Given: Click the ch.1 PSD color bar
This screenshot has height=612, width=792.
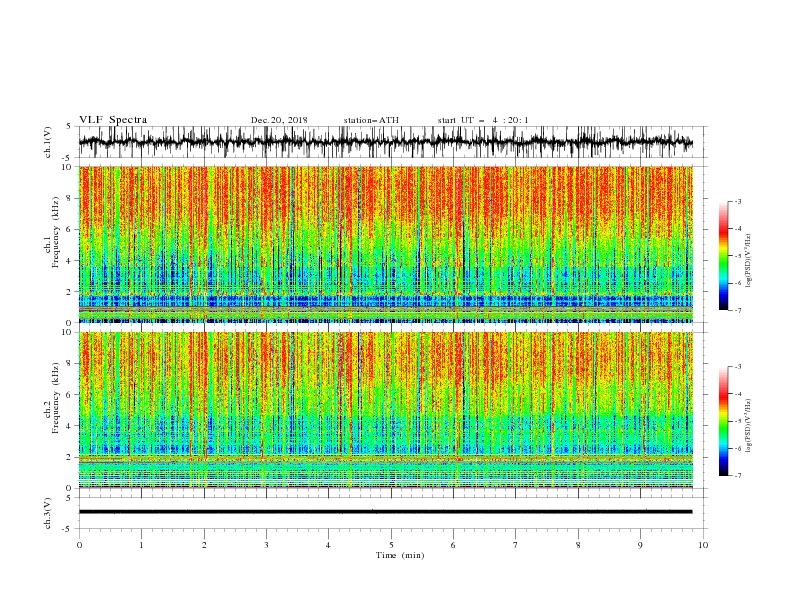Looking at the screenshot, I should coord(724,256).
